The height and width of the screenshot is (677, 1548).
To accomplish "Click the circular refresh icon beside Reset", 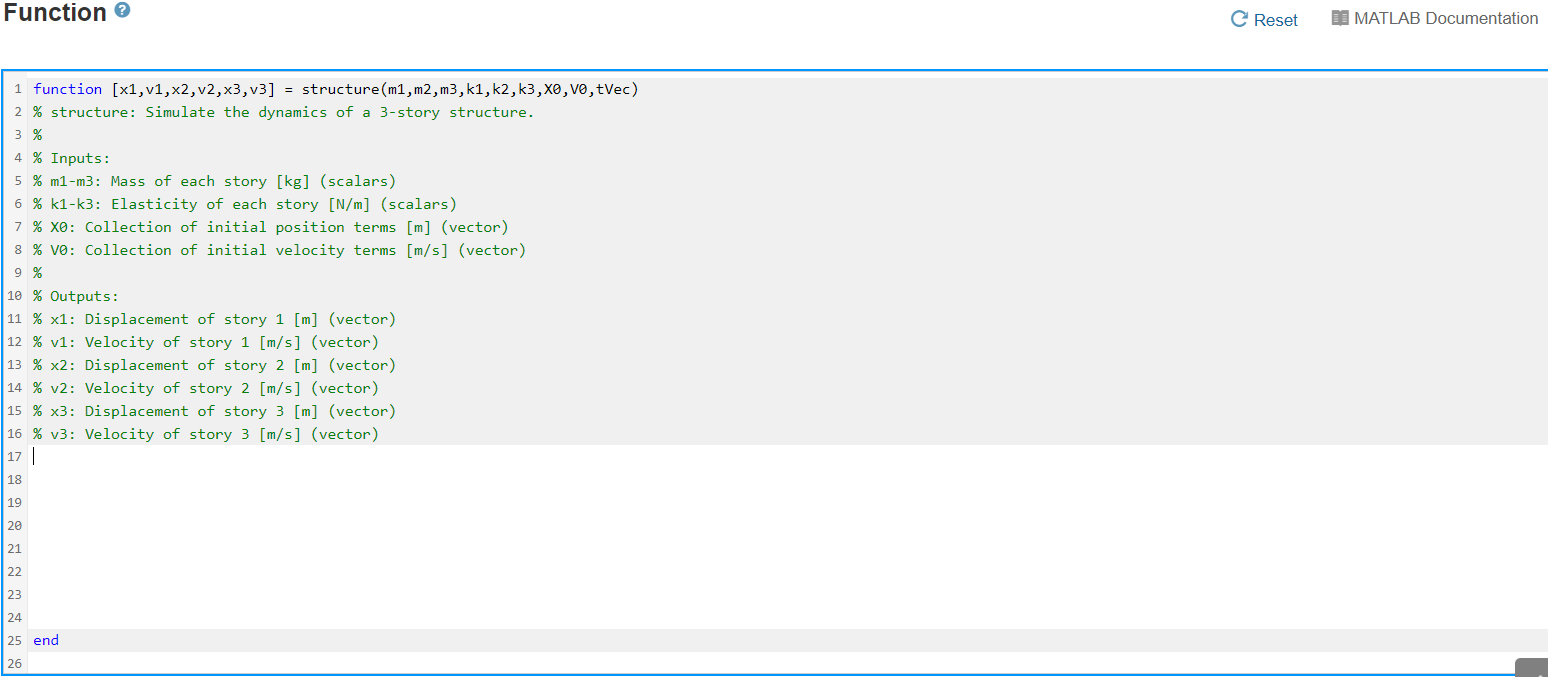I will point(1239,18).
